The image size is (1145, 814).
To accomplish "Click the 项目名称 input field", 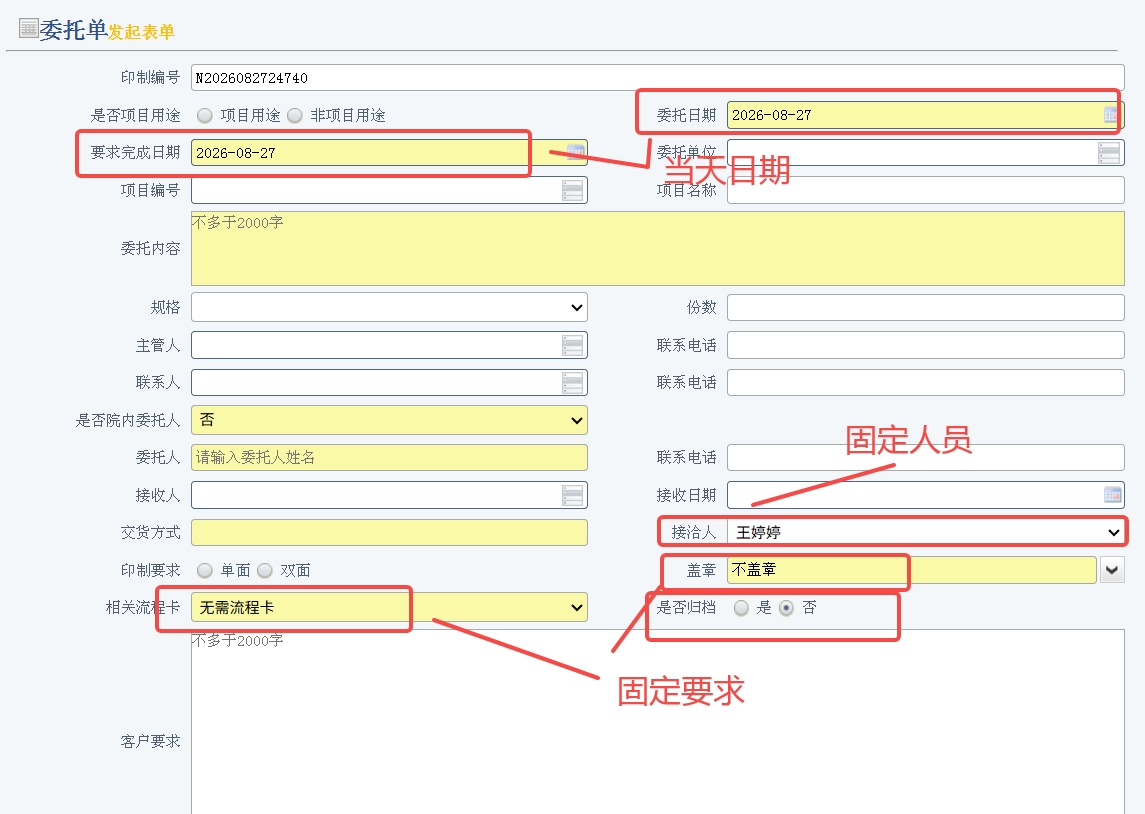I will 925,190.
